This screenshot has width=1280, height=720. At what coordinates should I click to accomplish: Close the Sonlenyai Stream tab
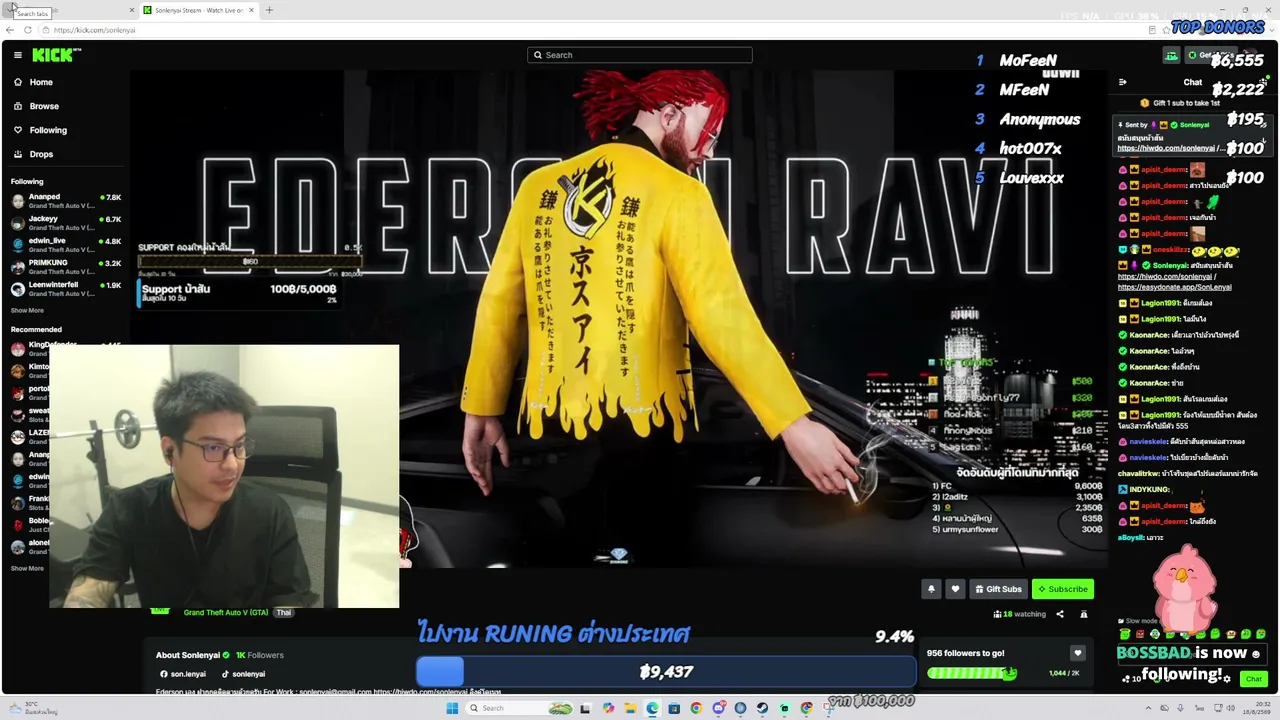point(251,10)
